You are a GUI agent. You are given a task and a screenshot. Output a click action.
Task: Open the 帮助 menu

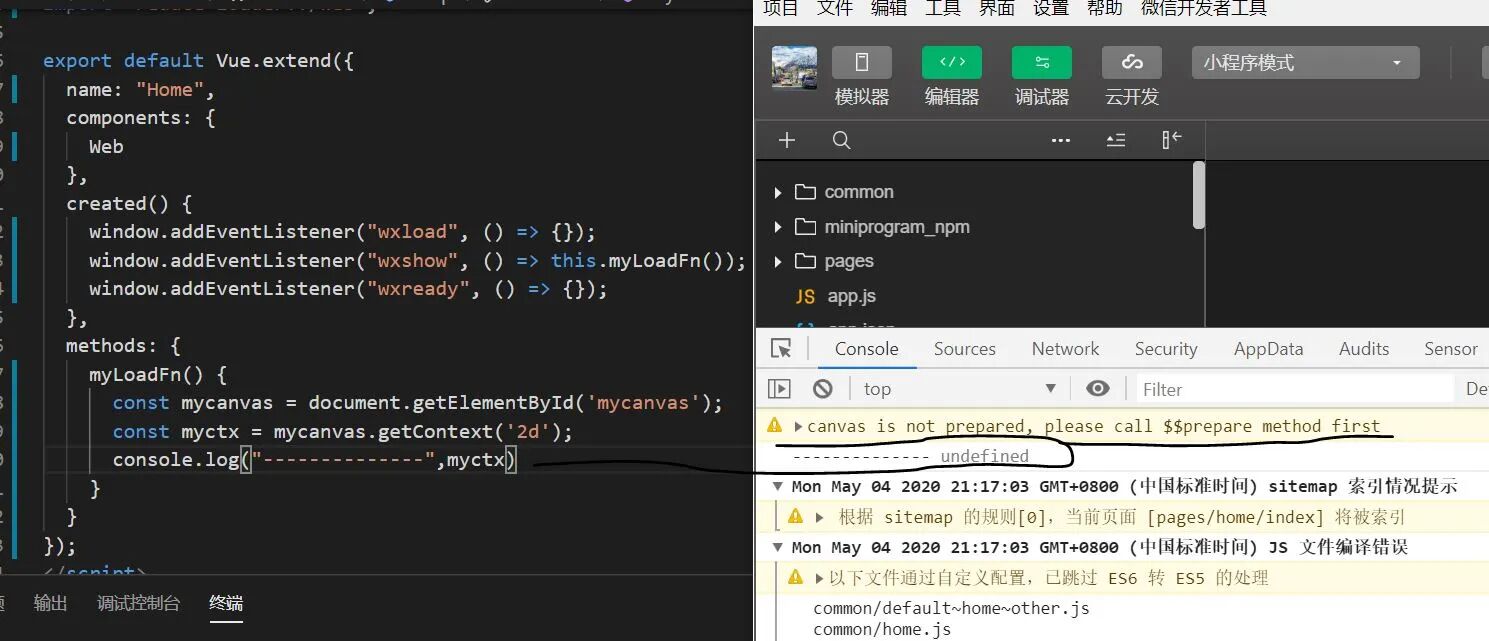point(1105,9)
